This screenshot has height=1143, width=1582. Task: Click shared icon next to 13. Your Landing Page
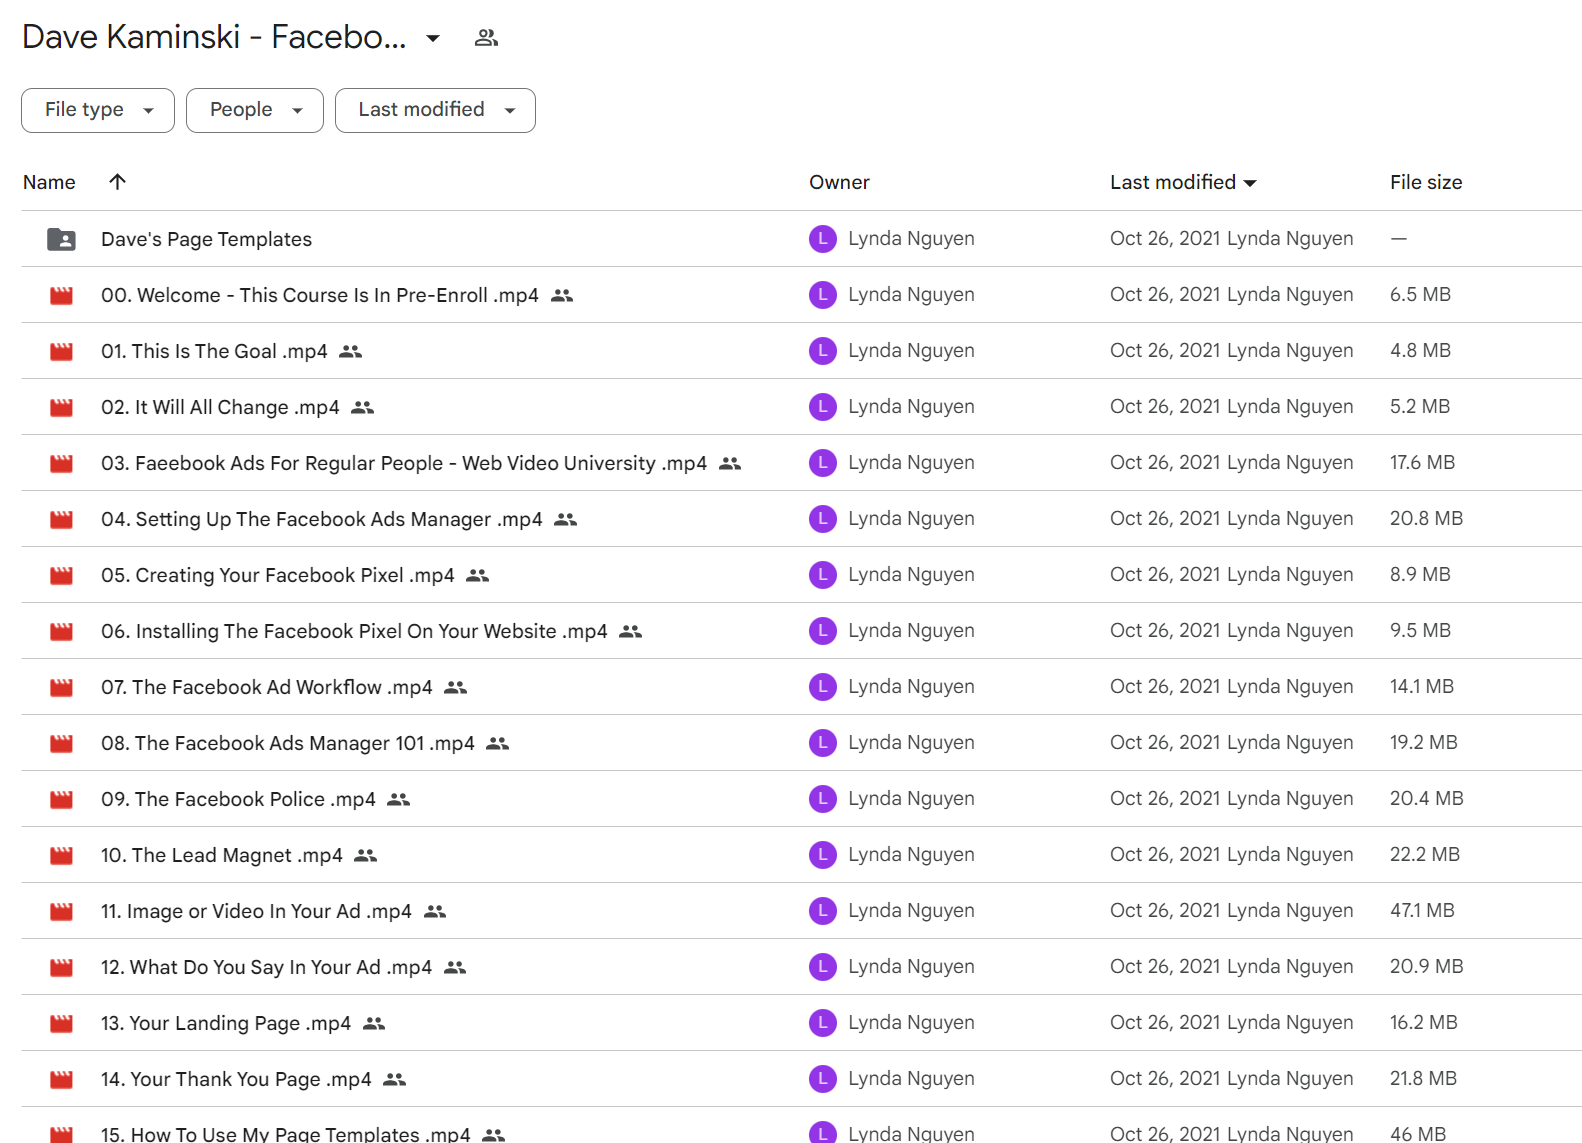click(x=374, y=1023)
